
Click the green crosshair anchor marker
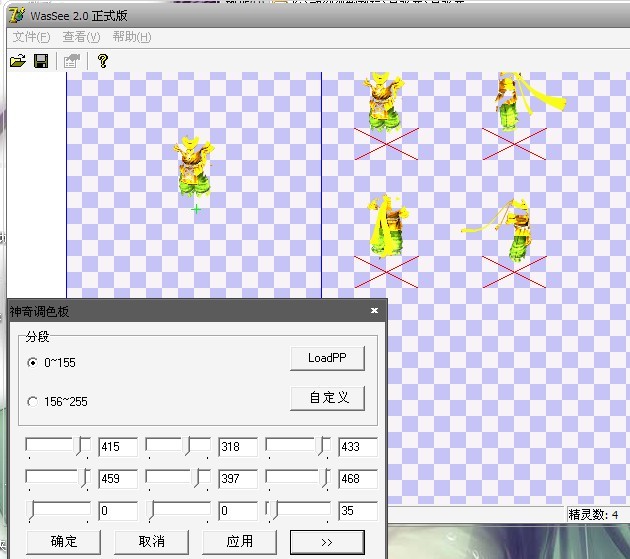pyautogui.click(x=196, y=209)
